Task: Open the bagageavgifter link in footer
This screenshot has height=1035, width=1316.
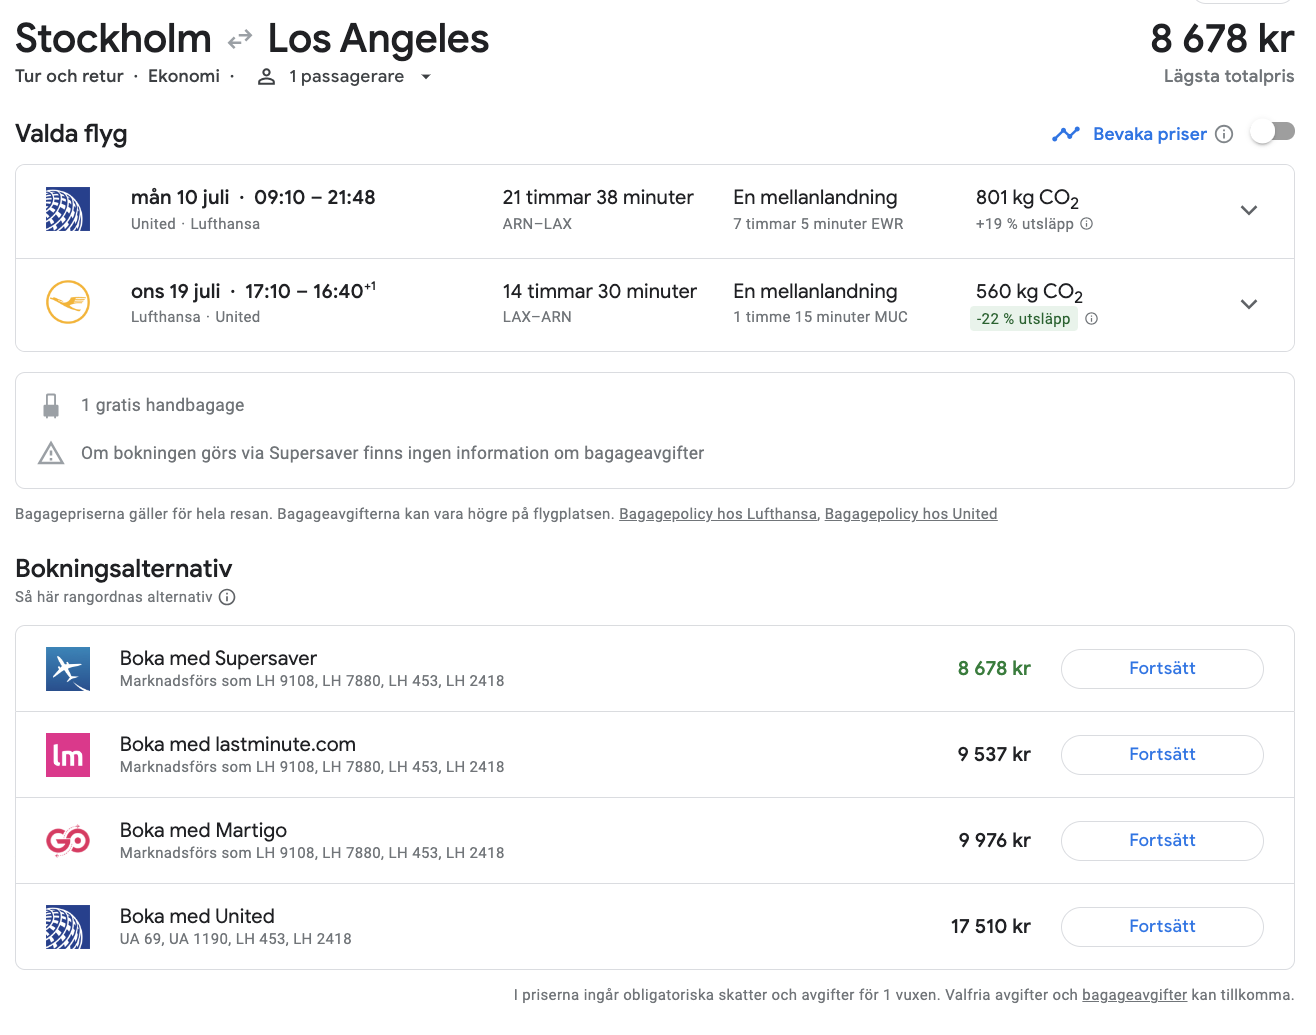Action: [1134, 995]
